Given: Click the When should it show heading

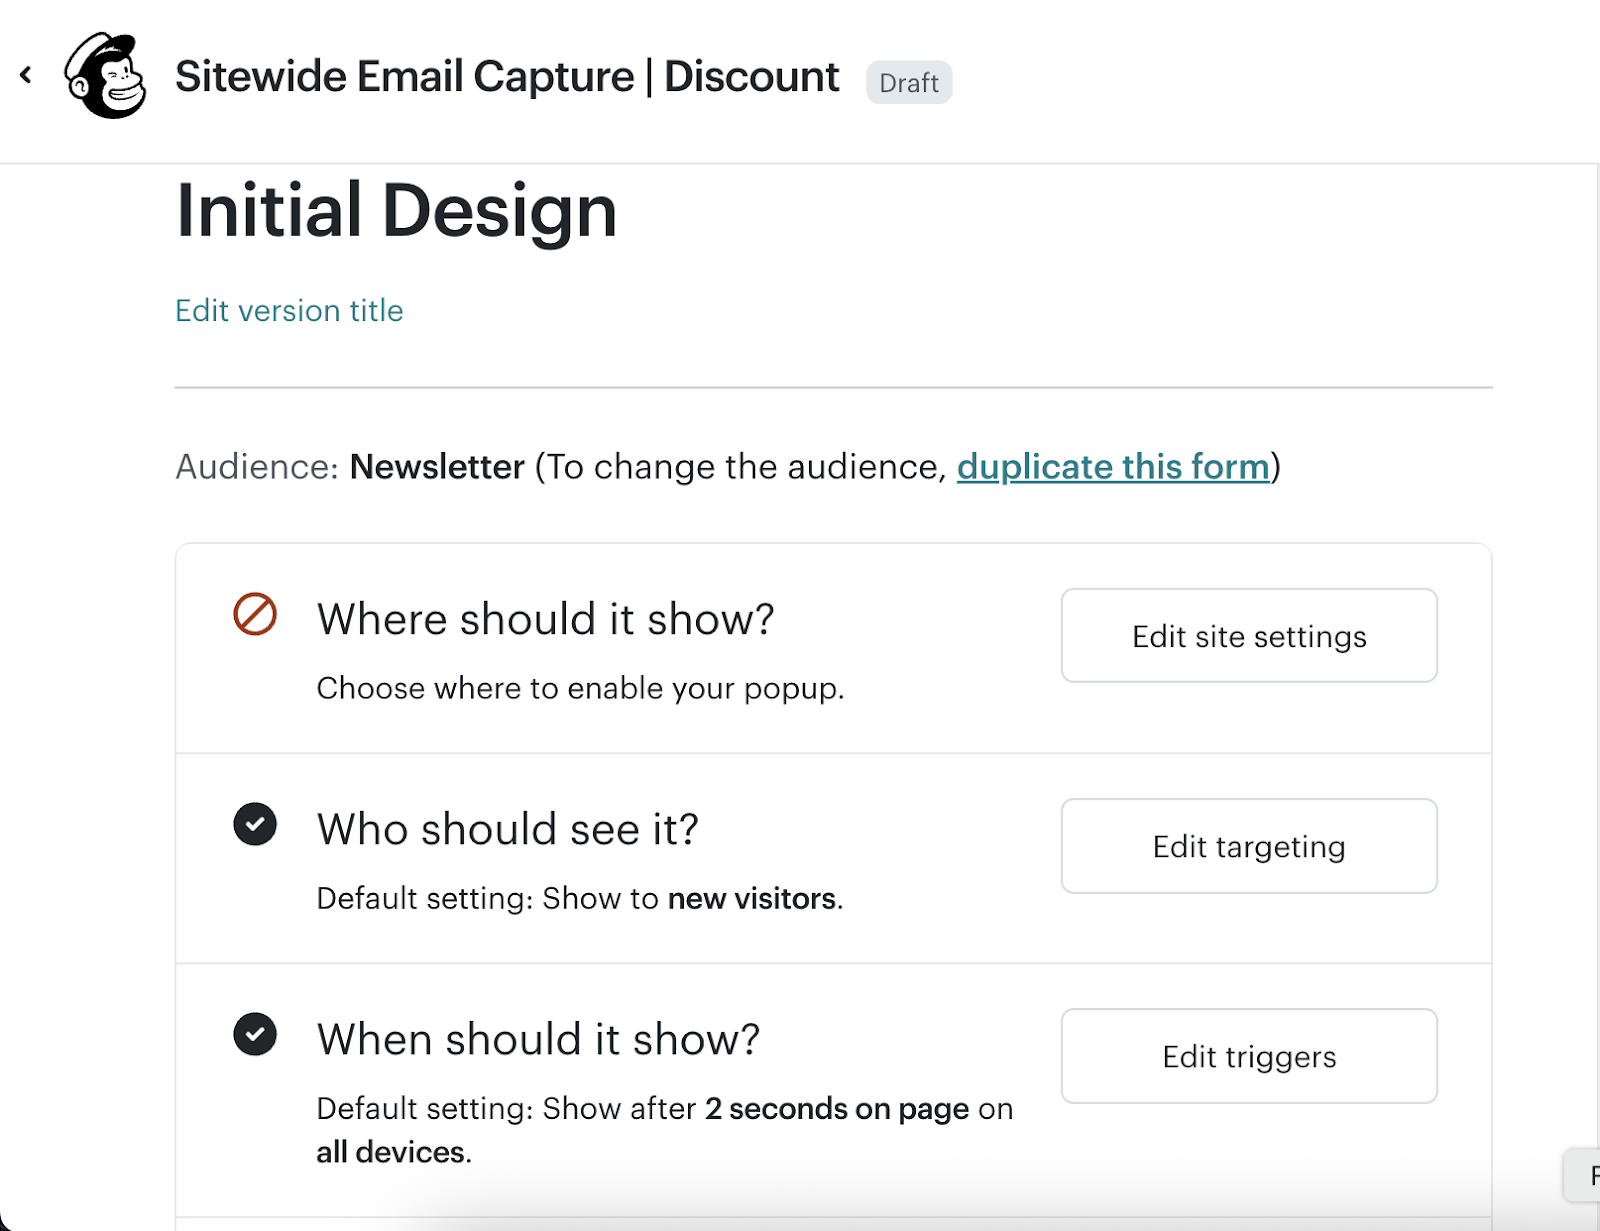Looking at the screenshot, I should (538, 1039).
